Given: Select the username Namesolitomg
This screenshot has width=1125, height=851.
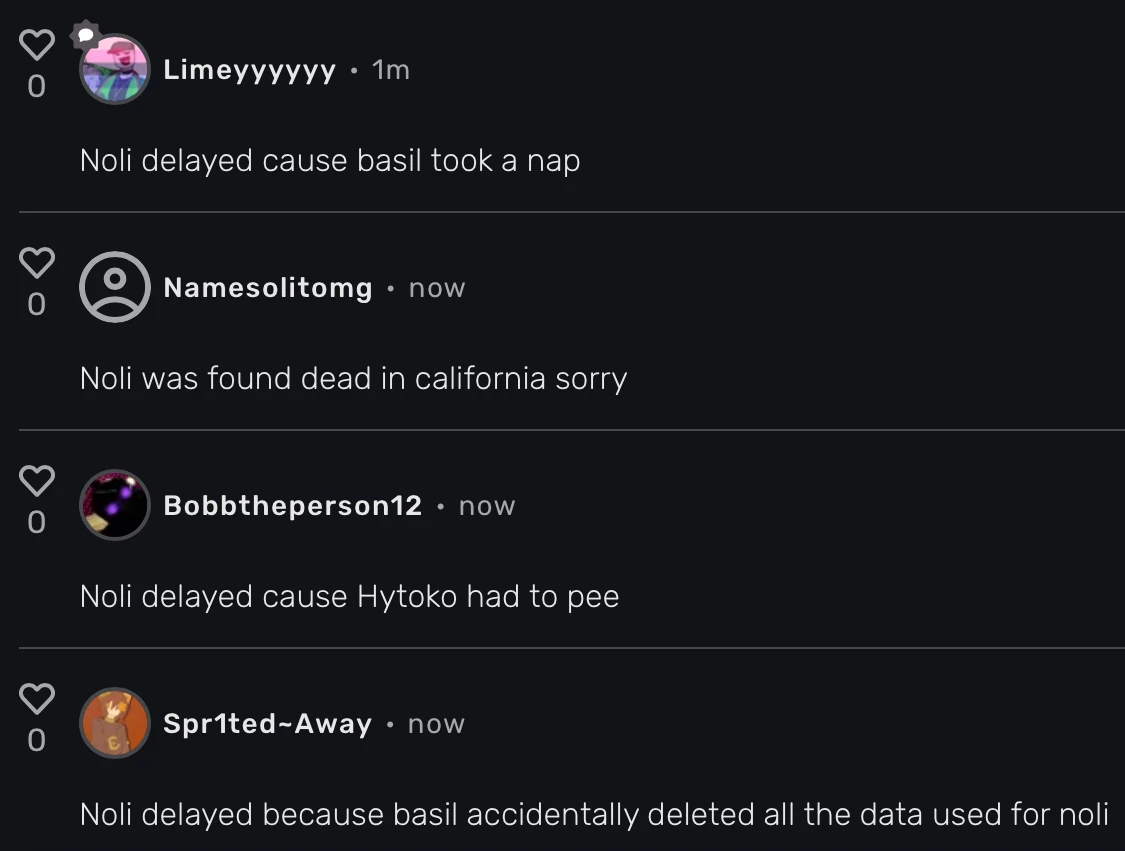Looking at the screenshot, I should click(268, 287).
